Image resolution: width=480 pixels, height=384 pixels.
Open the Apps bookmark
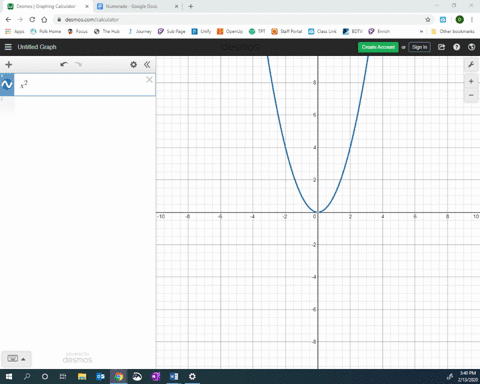coord(15,31)
